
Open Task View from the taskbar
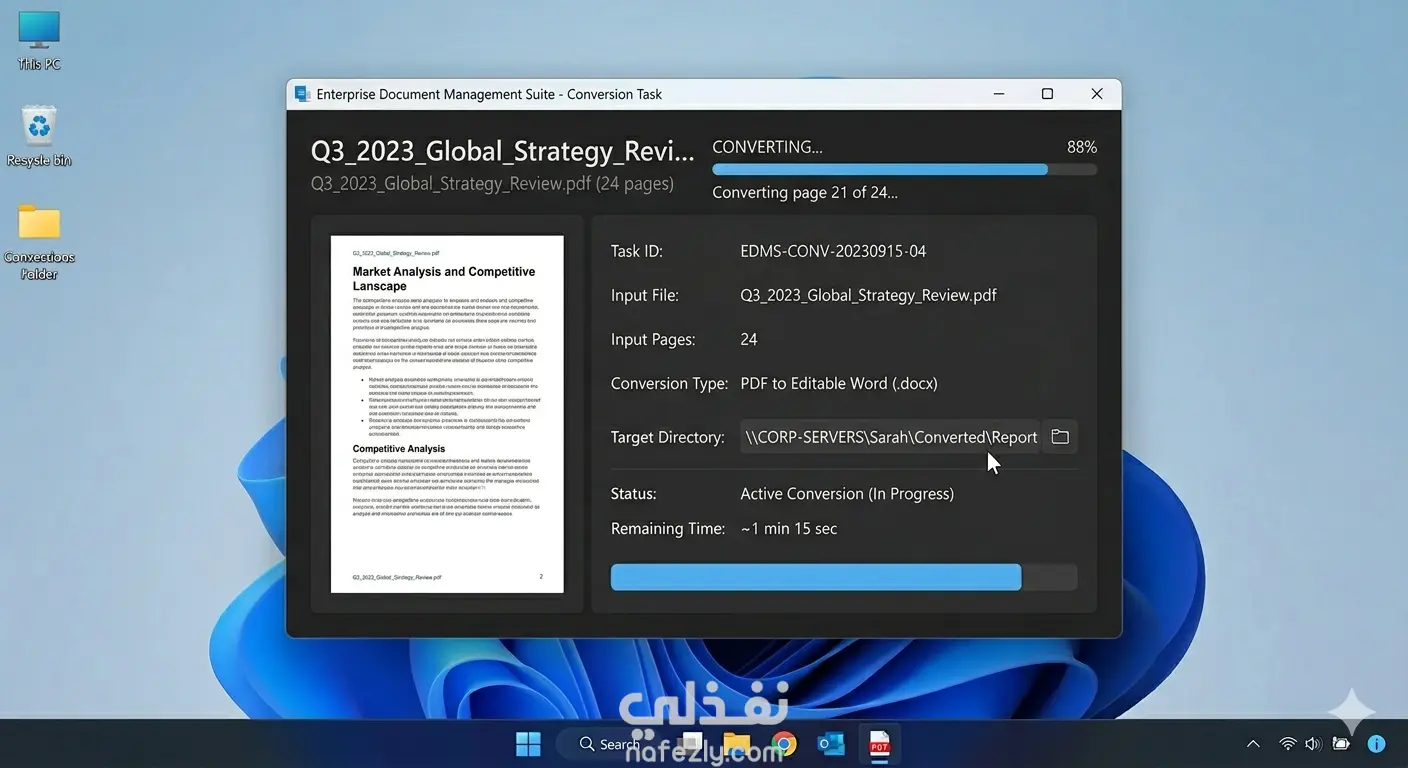tap(691, 744)
